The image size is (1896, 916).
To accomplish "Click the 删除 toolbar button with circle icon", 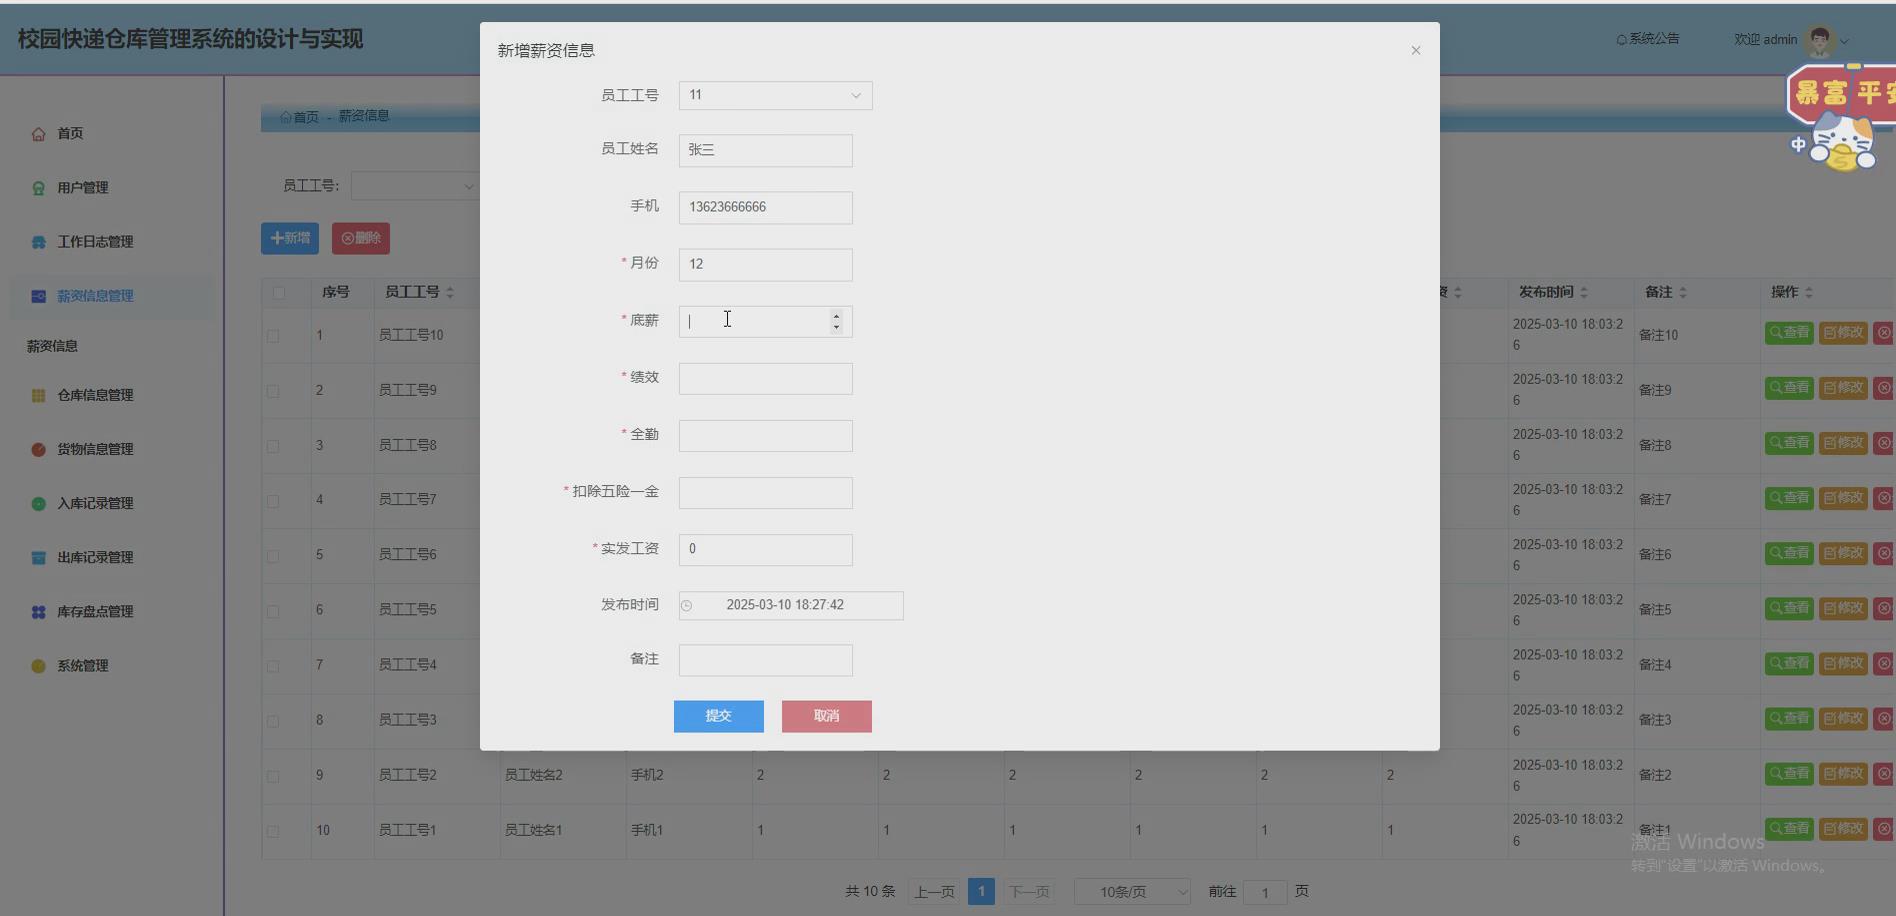I will [360, 238].
